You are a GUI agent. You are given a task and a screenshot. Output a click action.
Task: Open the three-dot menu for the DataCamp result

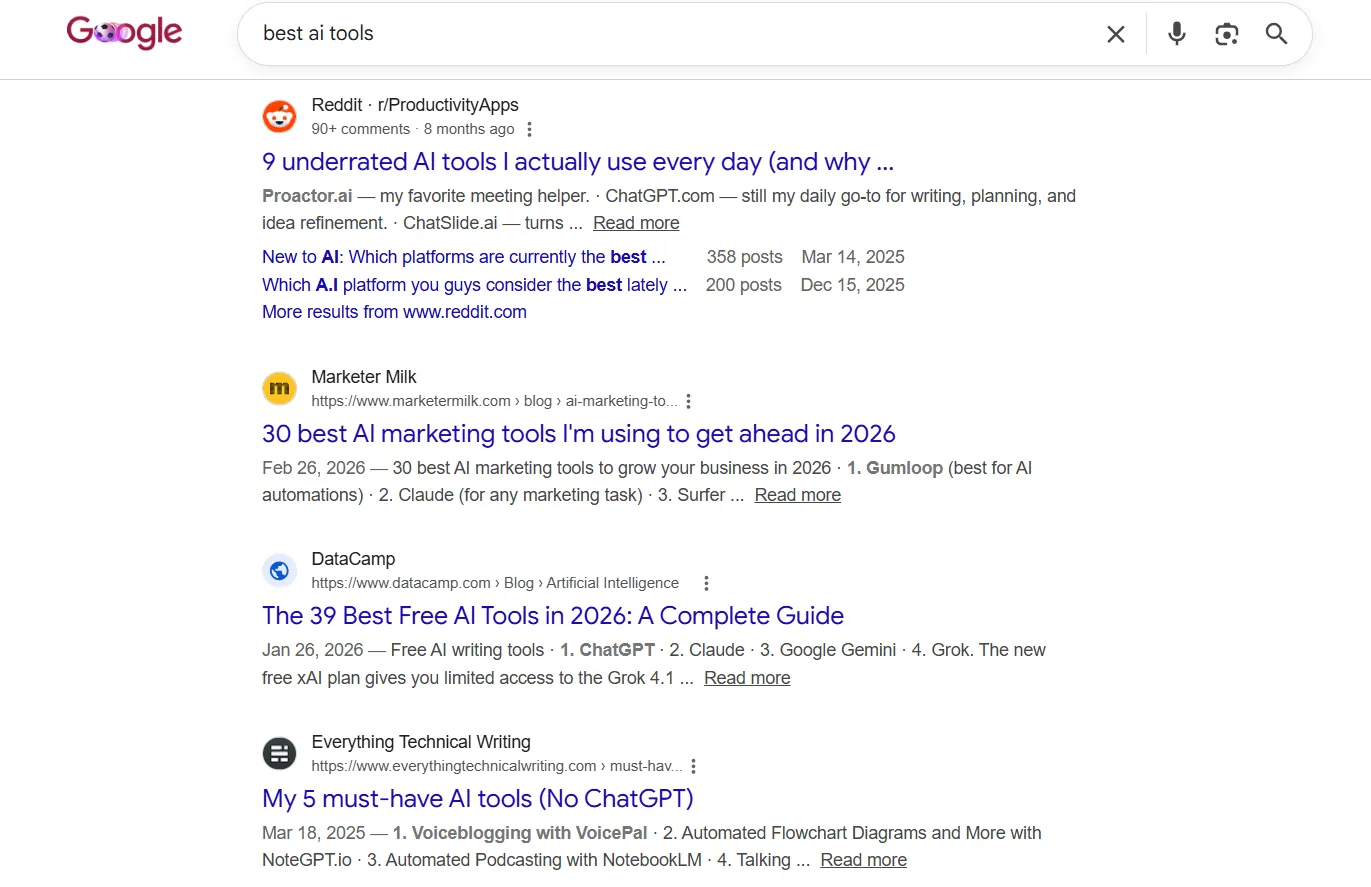pos(706,583)
